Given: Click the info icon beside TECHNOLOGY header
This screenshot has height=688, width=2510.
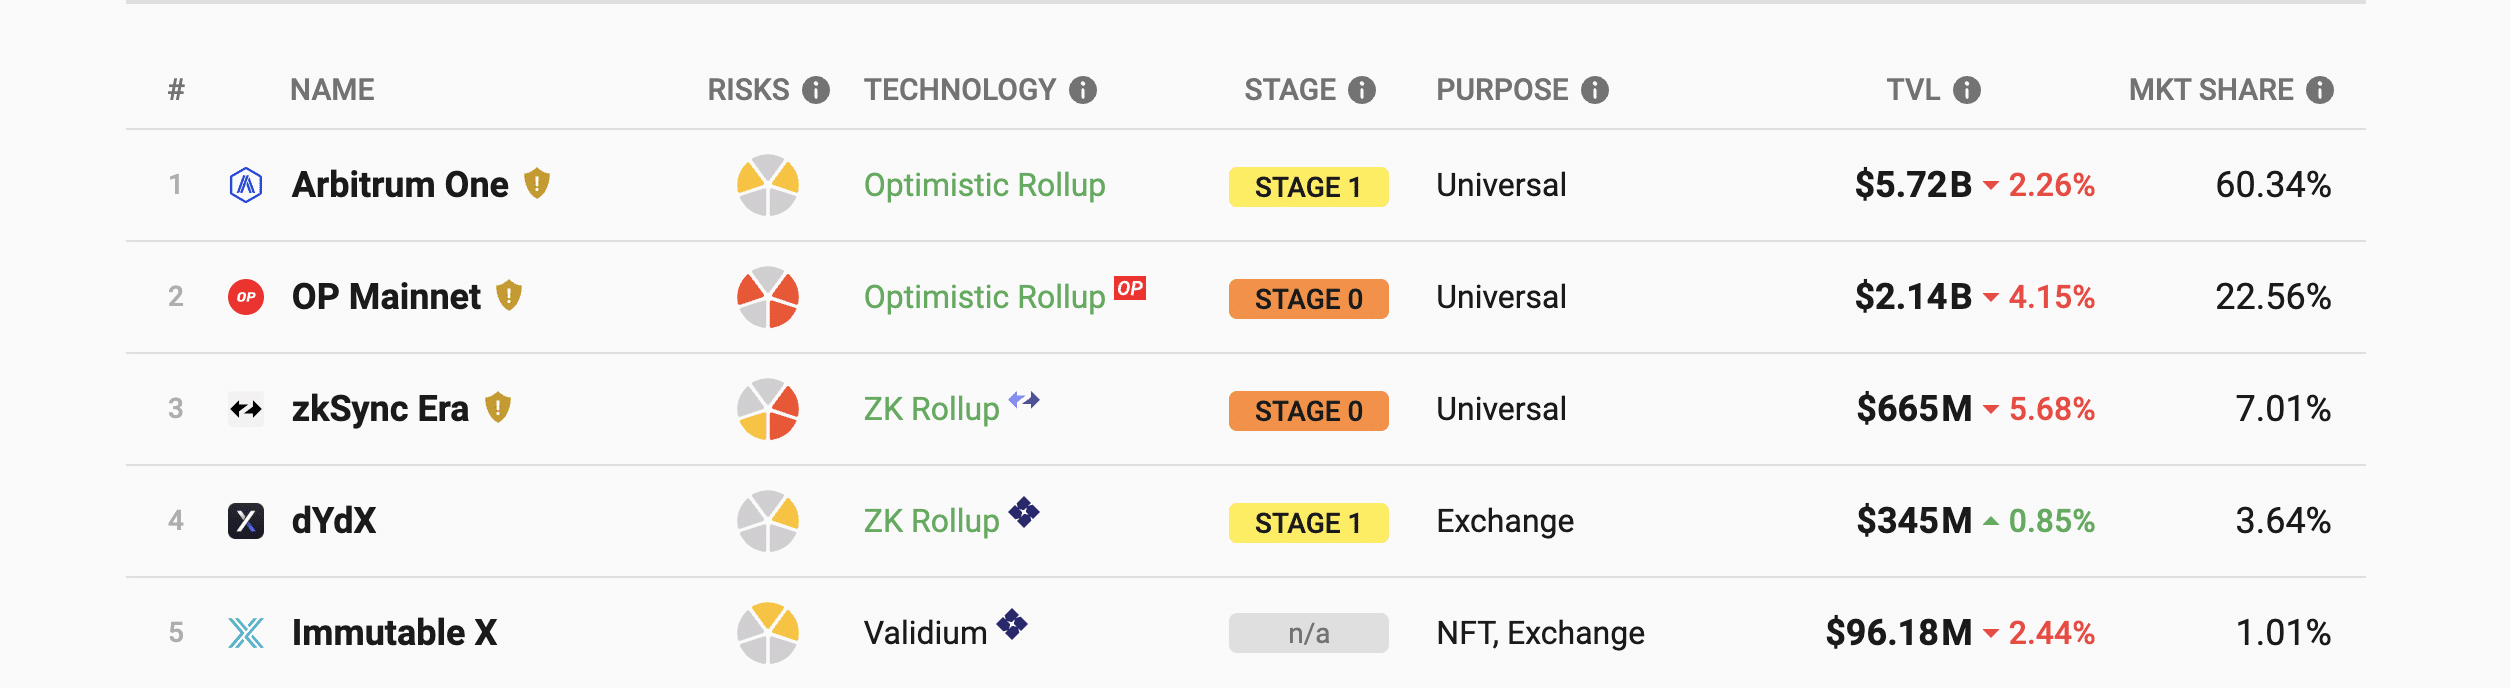Looking at the screenshot, I should coord(1083,90).
